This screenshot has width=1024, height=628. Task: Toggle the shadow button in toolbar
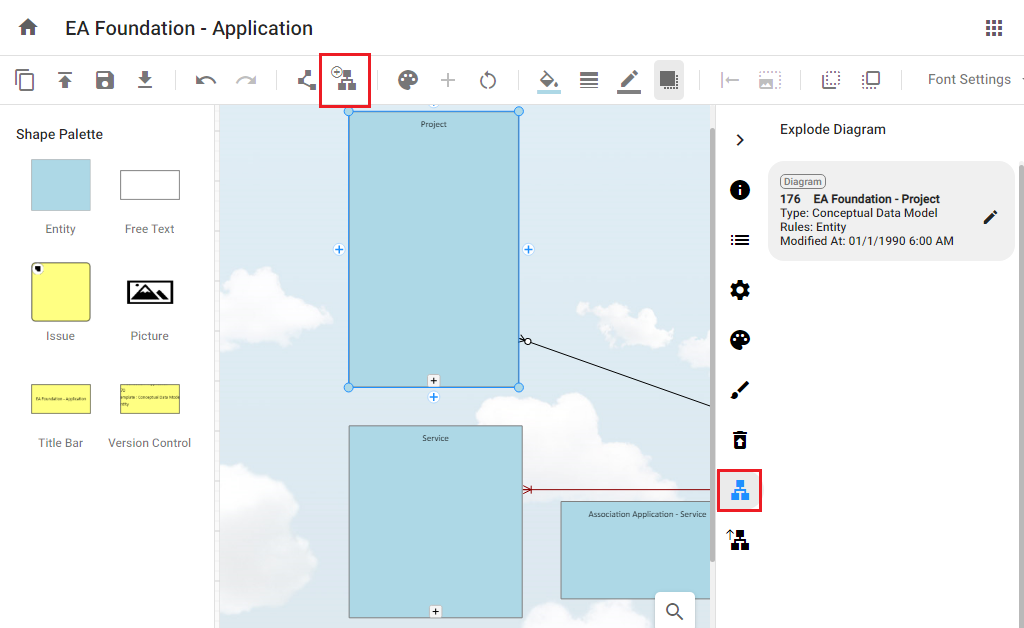tap(669, 80)
